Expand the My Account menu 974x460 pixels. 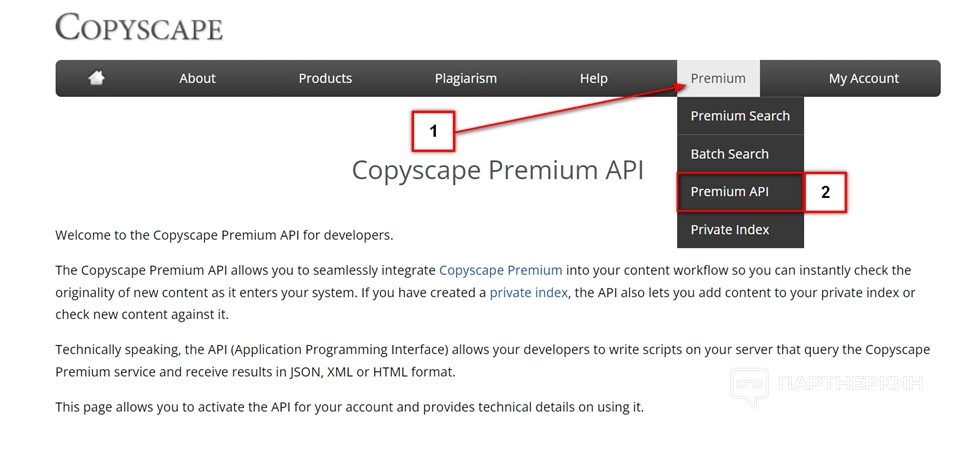[x=863, y=78]
